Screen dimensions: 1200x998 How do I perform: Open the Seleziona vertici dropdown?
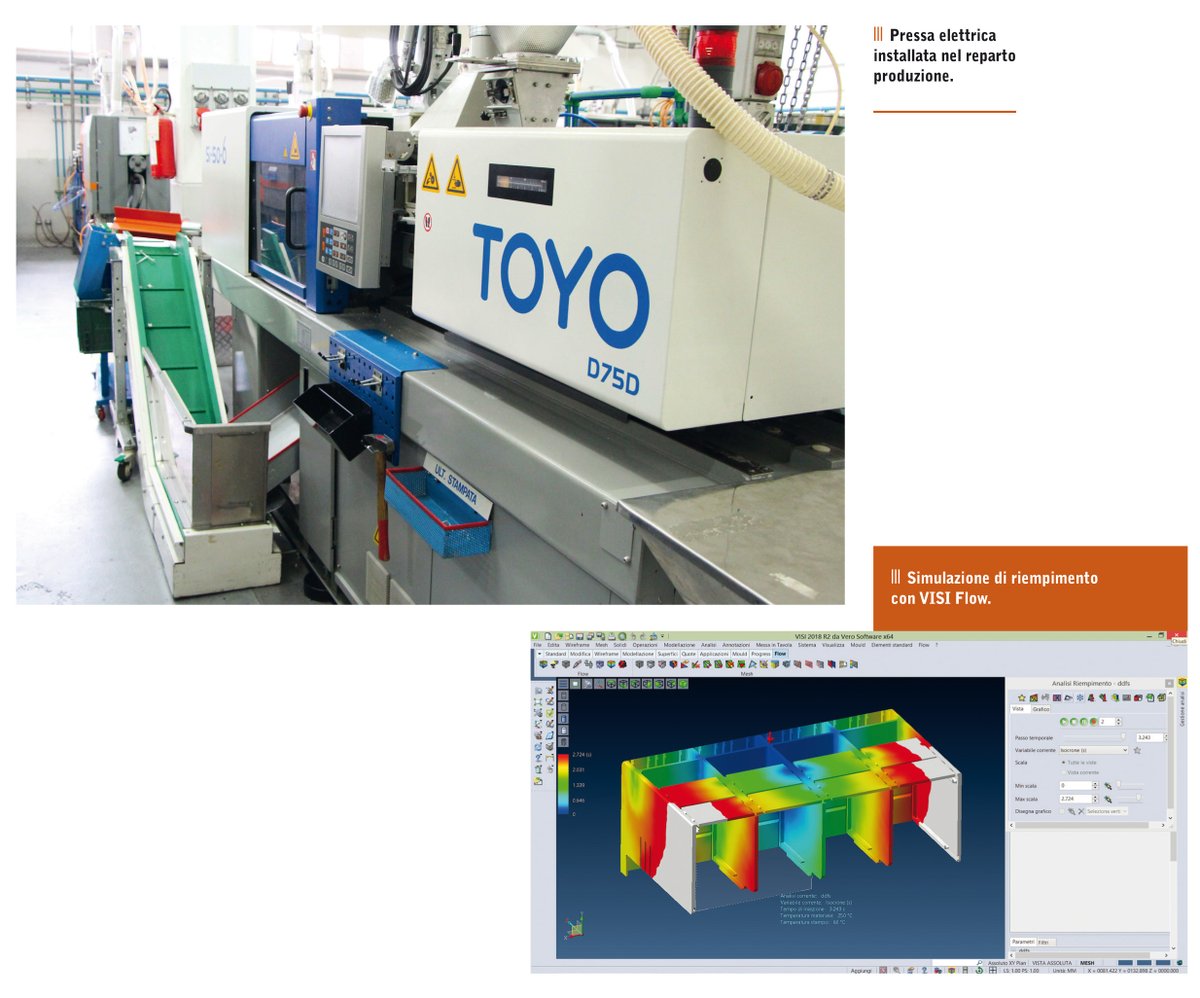(1107, 811)
